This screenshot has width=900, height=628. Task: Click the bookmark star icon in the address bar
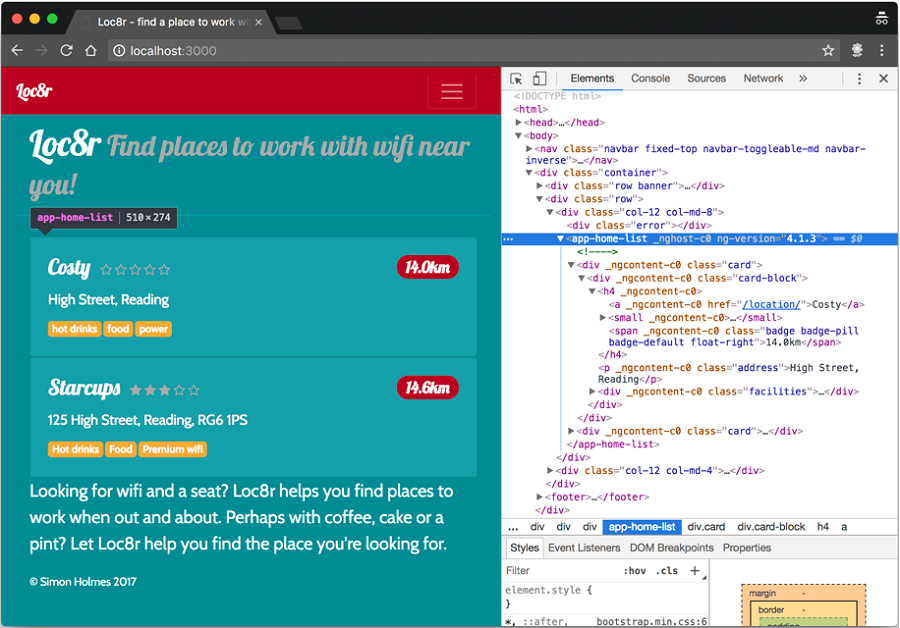pos(827,50)
